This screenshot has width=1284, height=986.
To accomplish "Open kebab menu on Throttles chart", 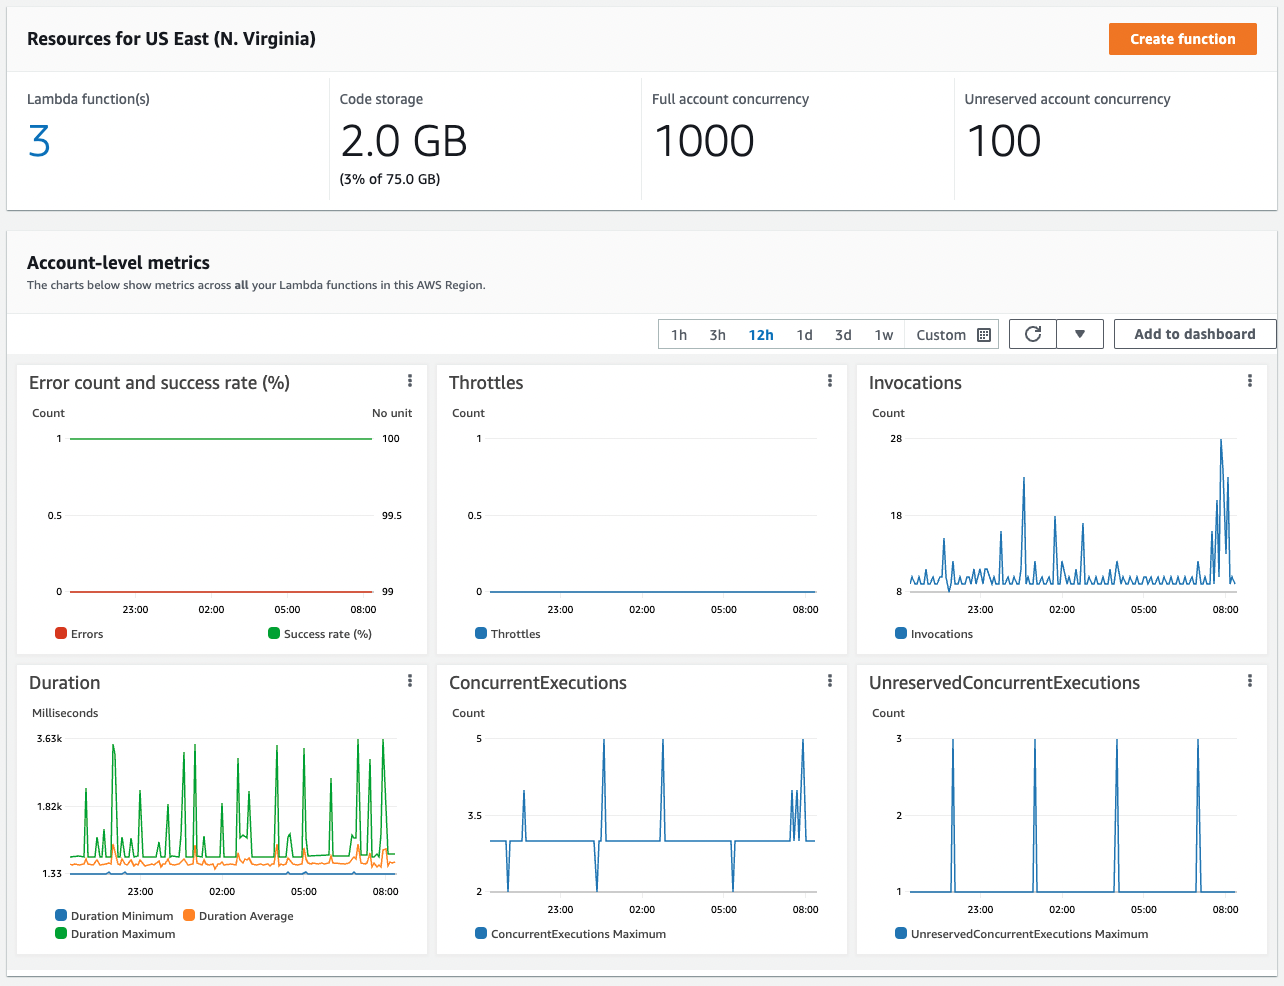I will [830, 381].
